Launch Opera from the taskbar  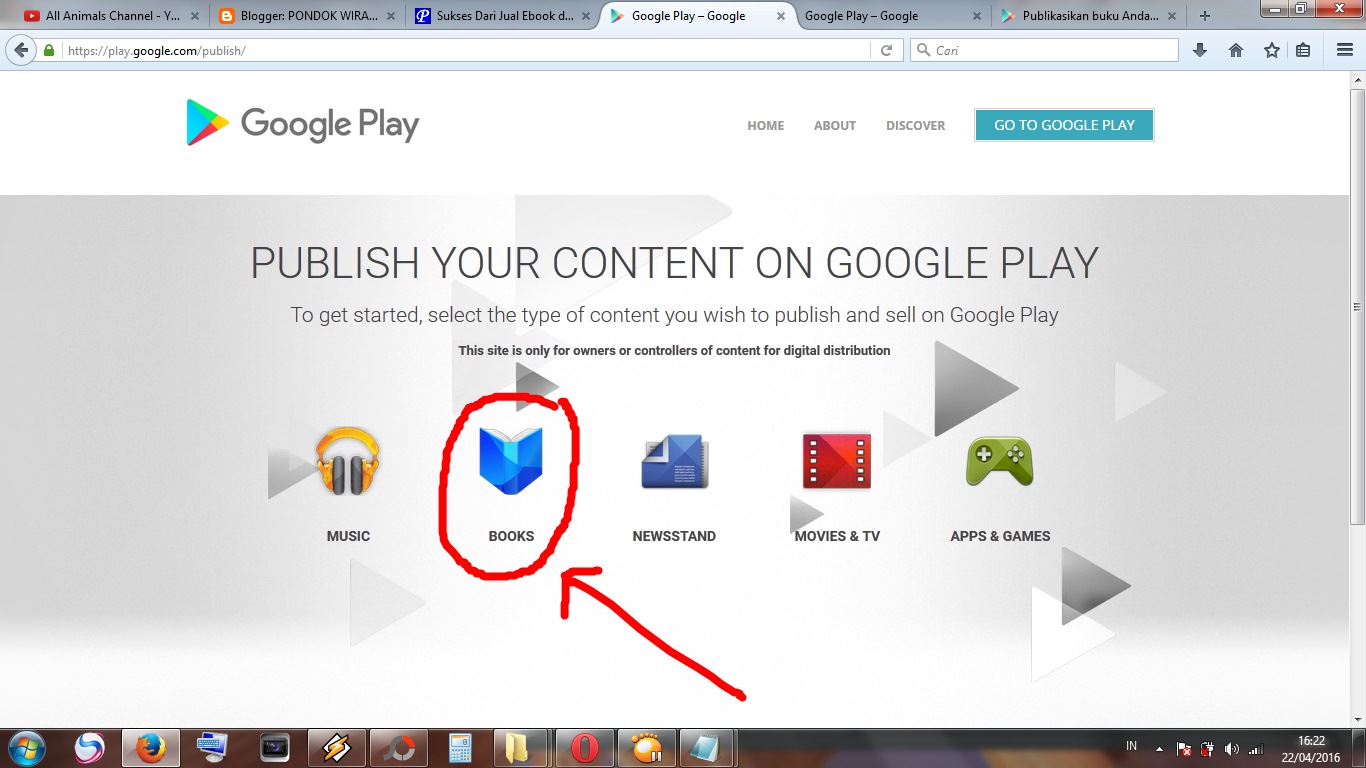coord(585,748)
